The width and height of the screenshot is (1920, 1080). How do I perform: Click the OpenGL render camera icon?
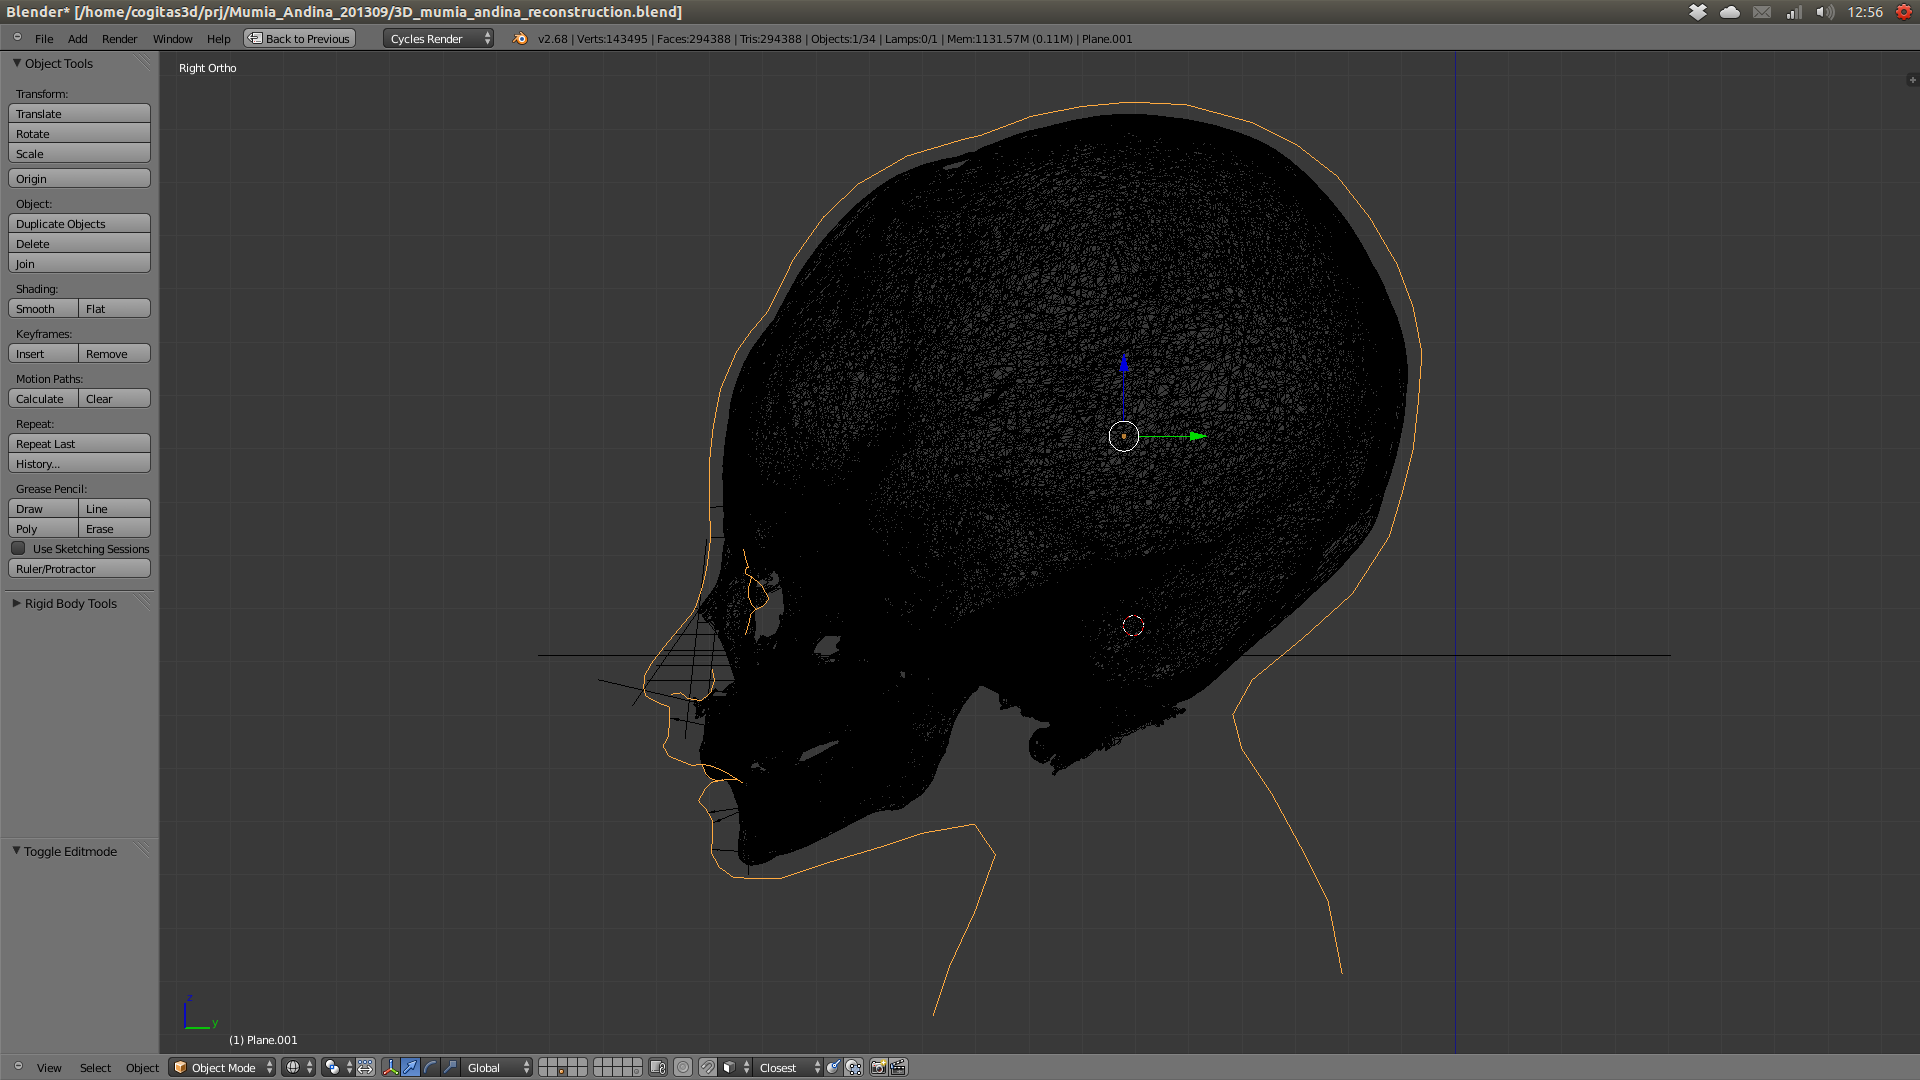[x=878, y=1068]
